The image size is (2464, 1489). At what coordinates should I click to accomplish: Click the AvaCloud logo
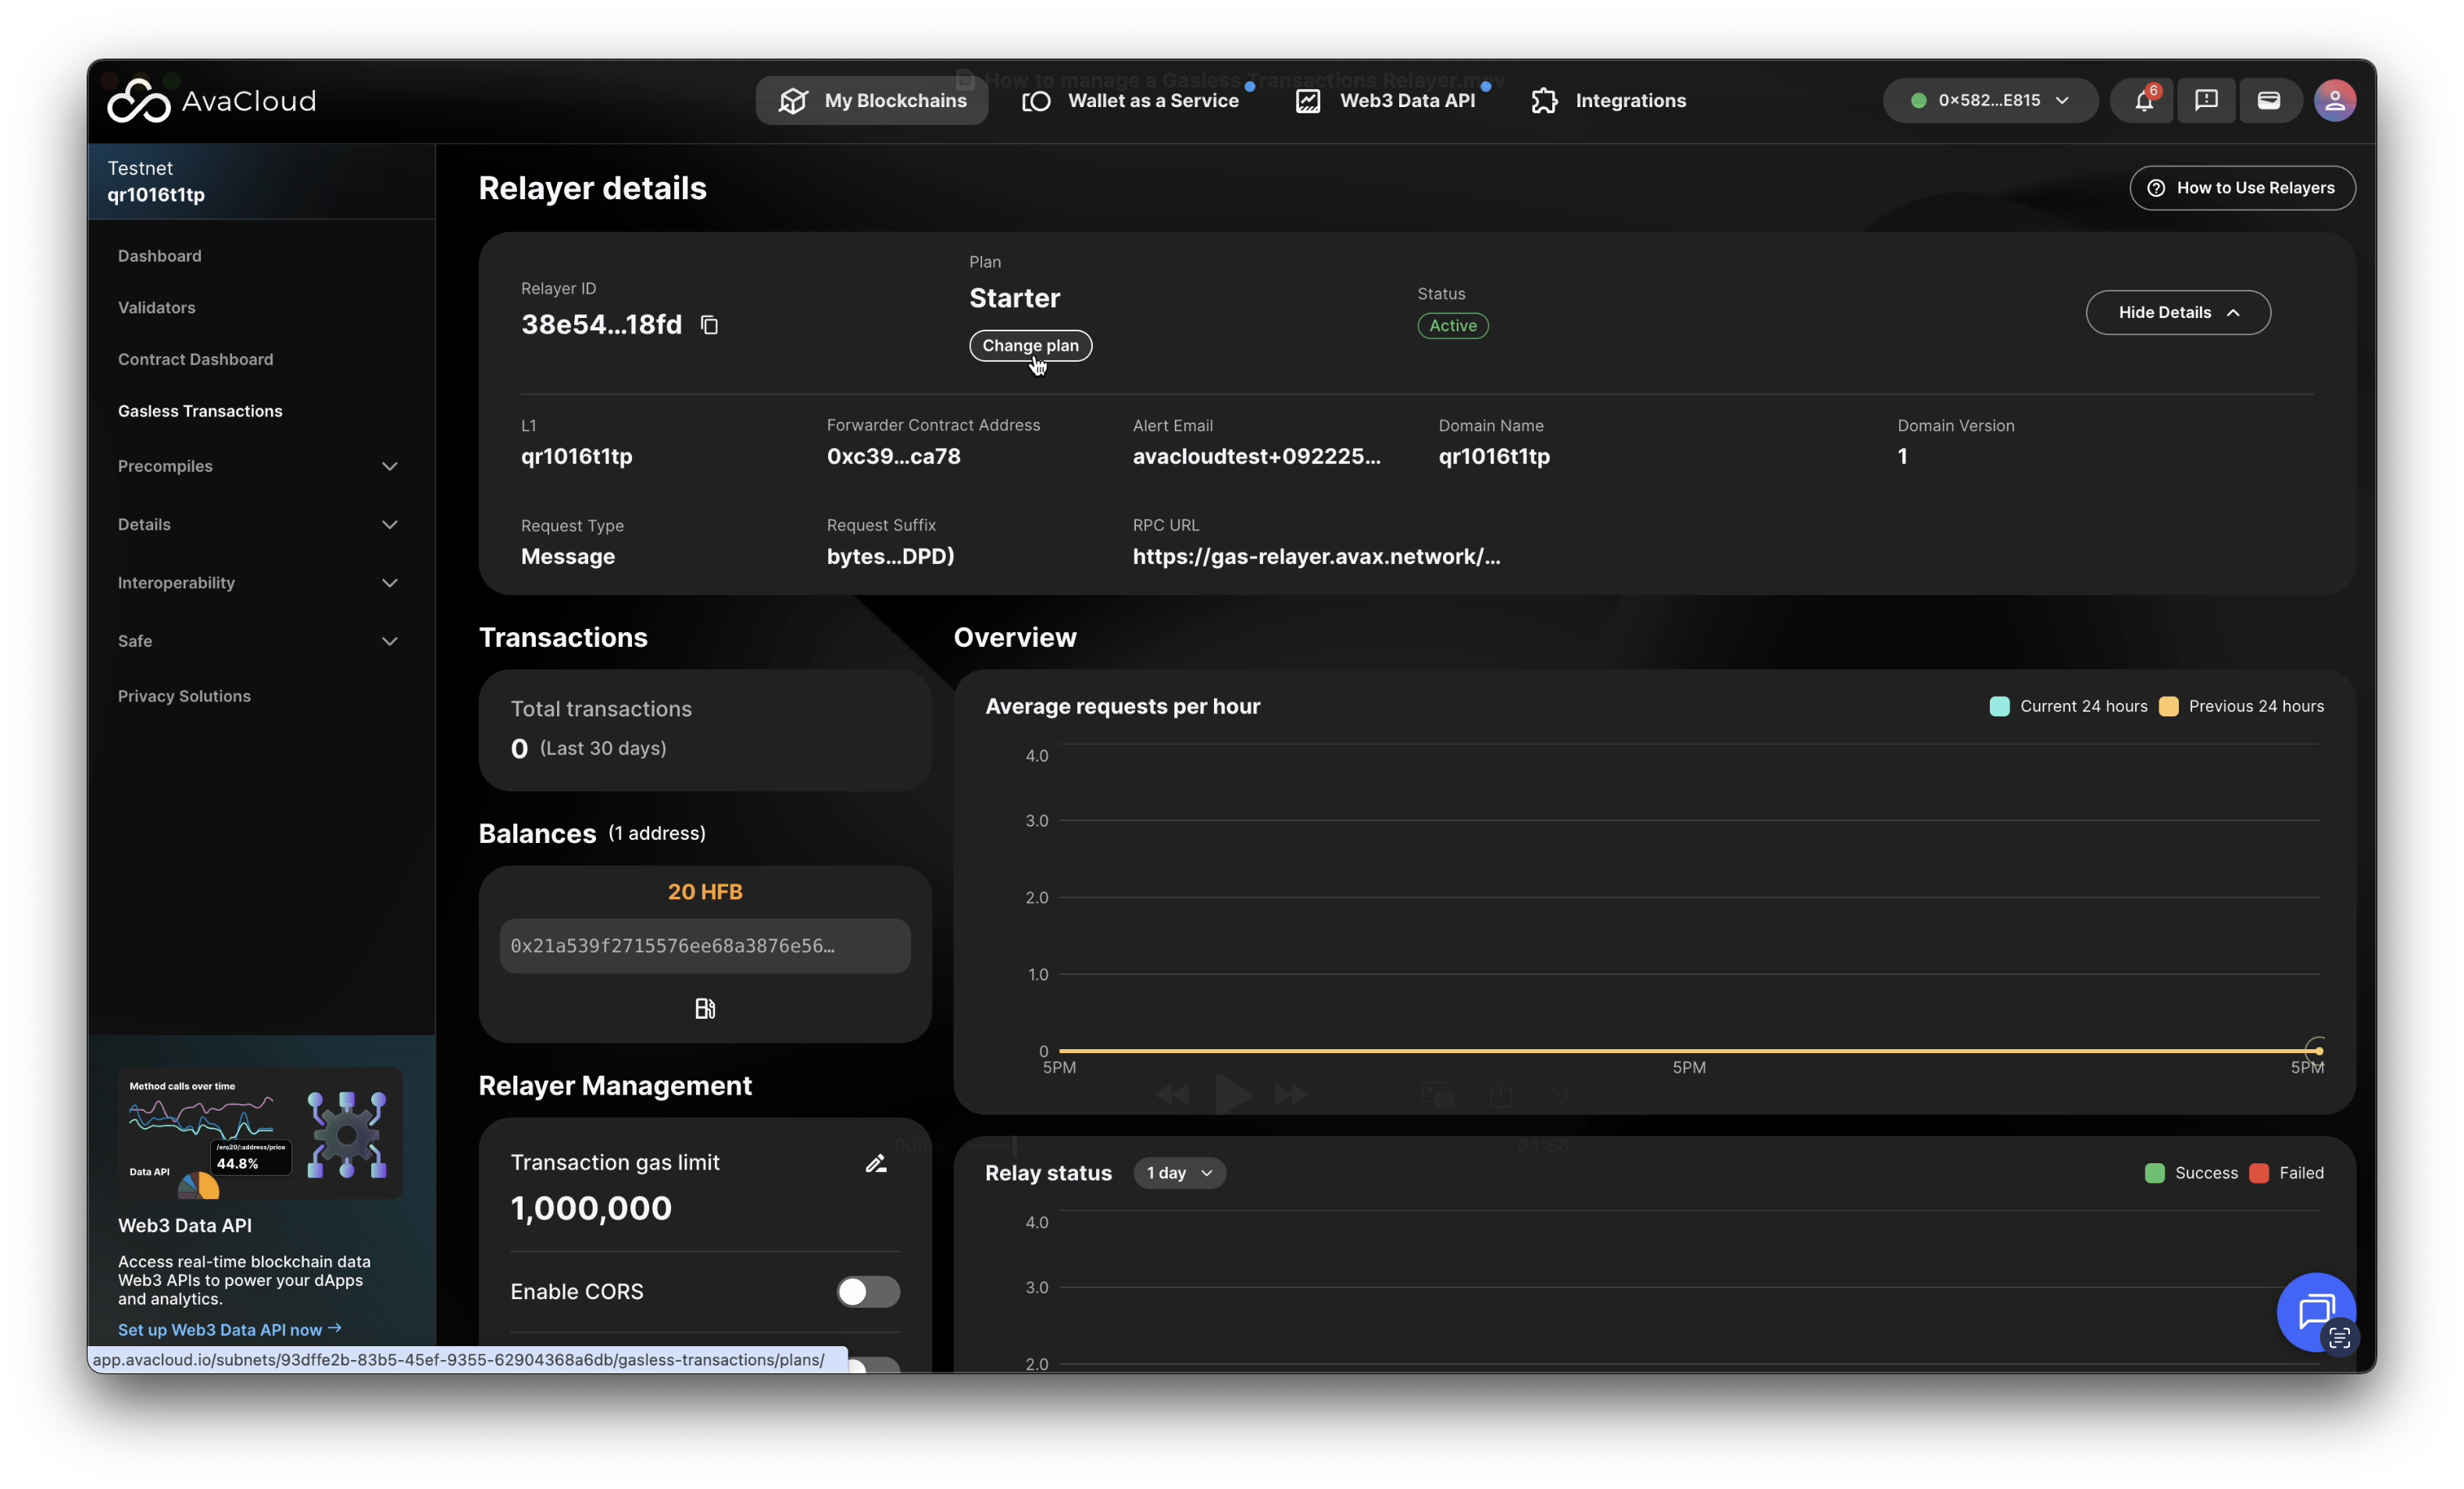[212, 100]
